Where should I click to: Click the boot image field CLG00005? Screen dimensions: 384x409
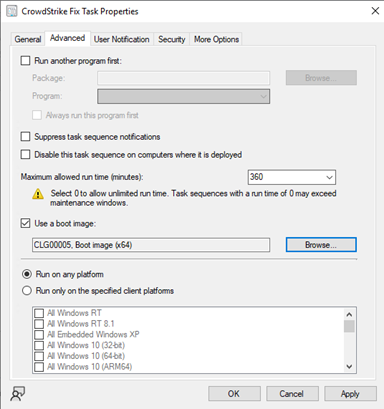151,245
